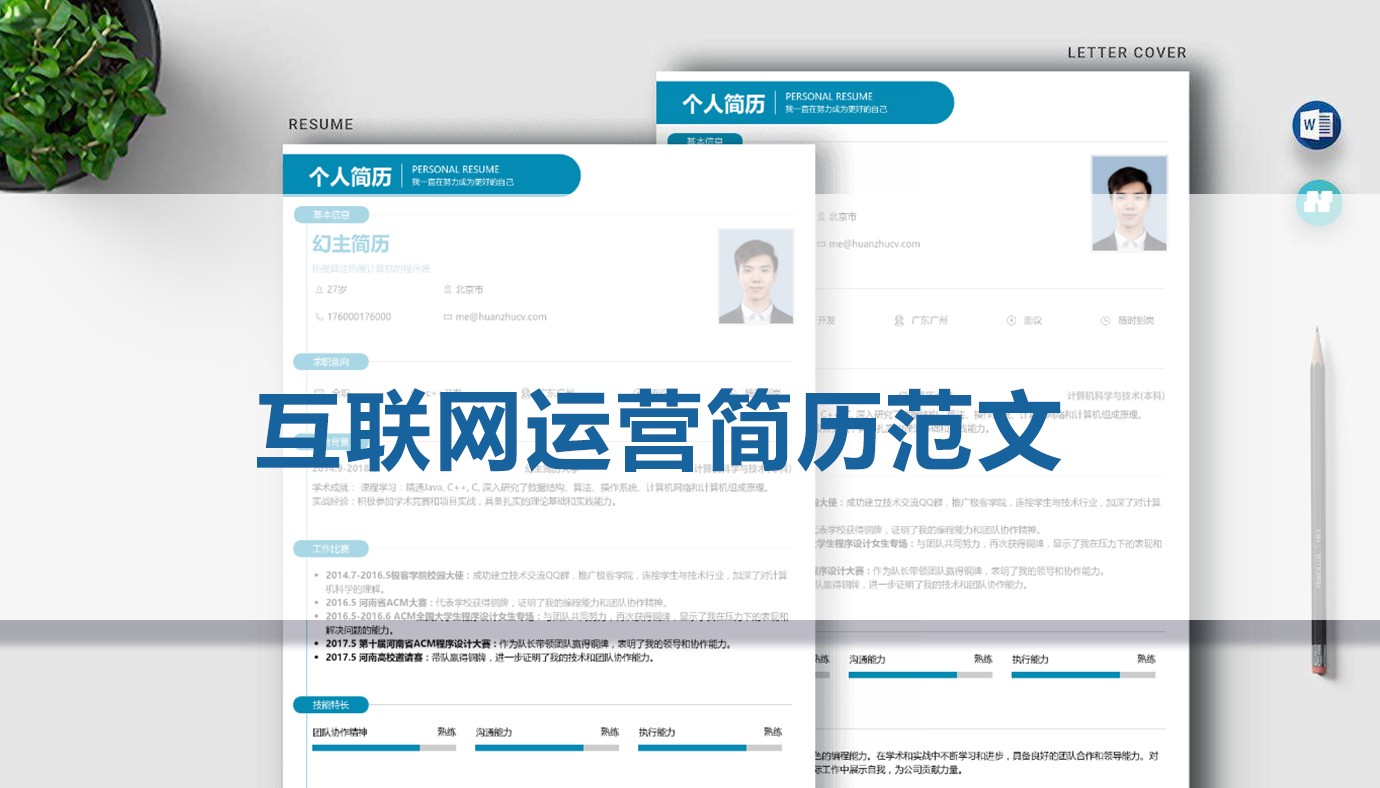
Task: Click the 技能特长 section tag
Action: 331,706
